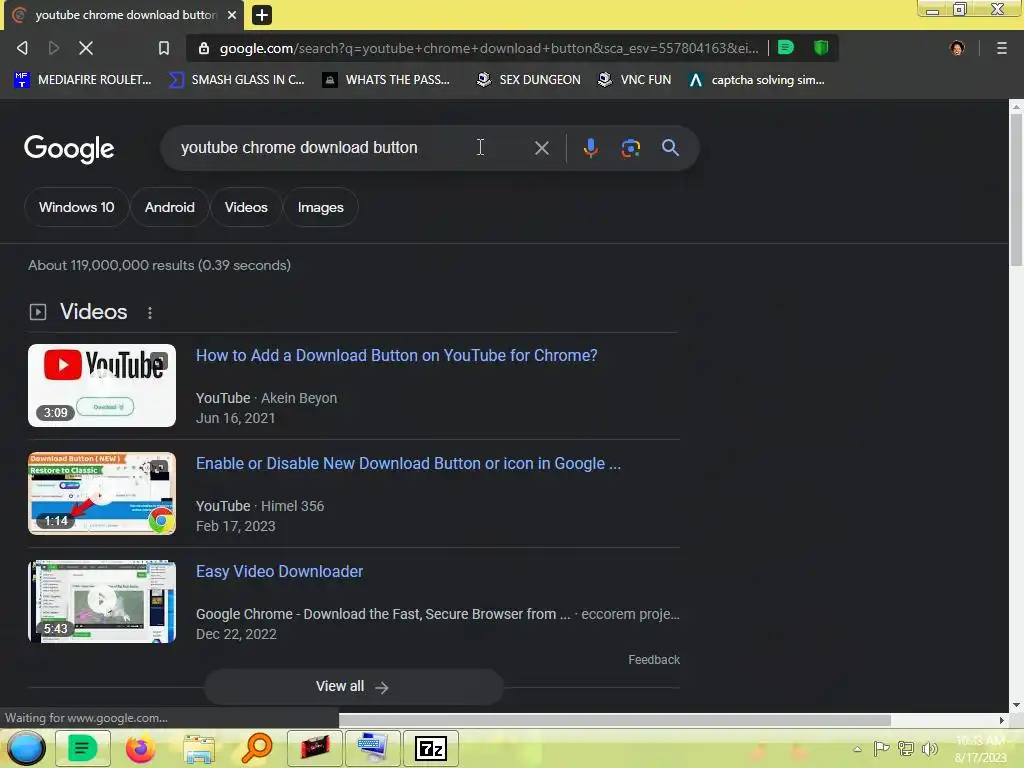Click the Google logo
This screenshot has height=768, width=1024.
point(69,149)
